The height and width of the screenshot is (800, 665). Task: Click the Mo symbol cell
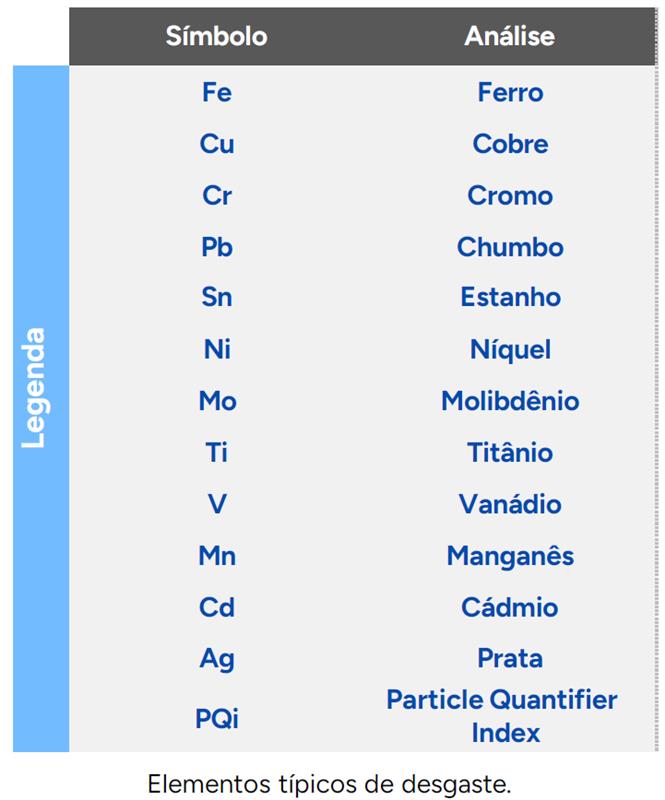tap(216, 401)
